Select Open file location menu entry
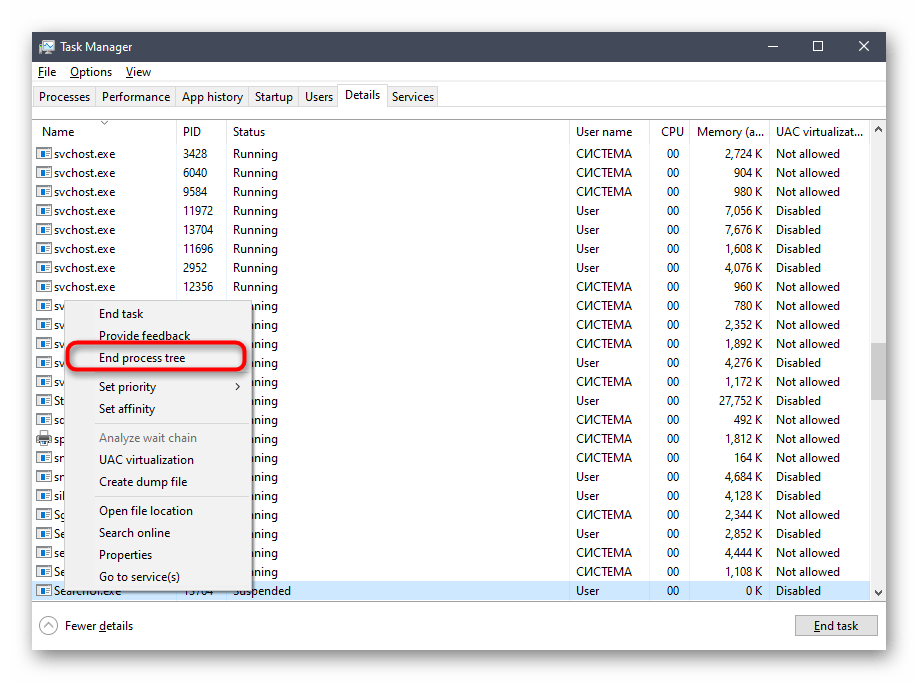This screenshot has height=682, width=918. pyautogui.click(x=146, y=511)
